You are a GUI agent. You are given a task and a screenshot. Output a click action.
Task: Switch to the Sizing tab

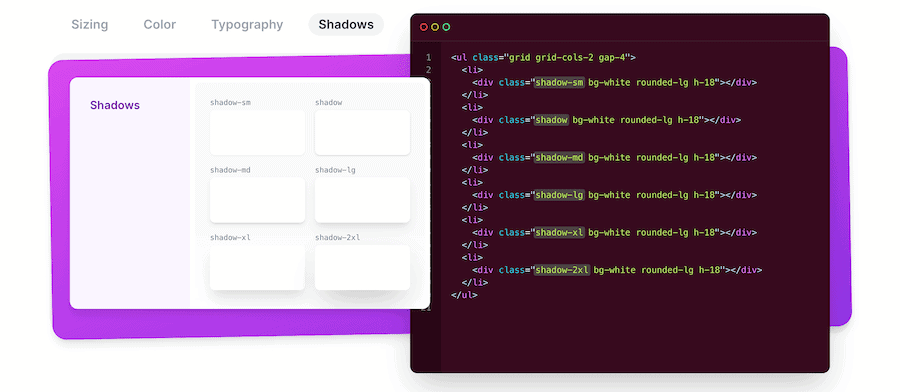pyautogui.click(x=90, y=25)
